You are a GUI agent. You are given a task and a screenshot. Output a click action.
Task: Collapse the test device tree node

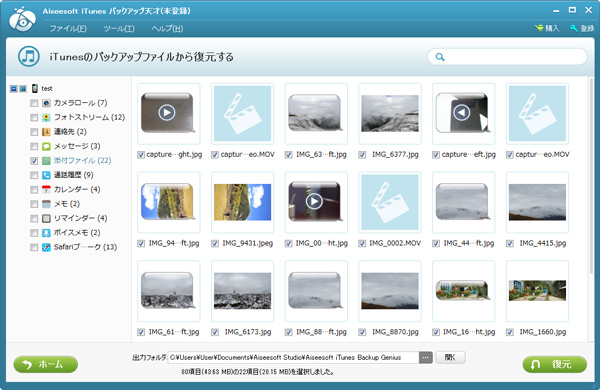click(14, 89)
